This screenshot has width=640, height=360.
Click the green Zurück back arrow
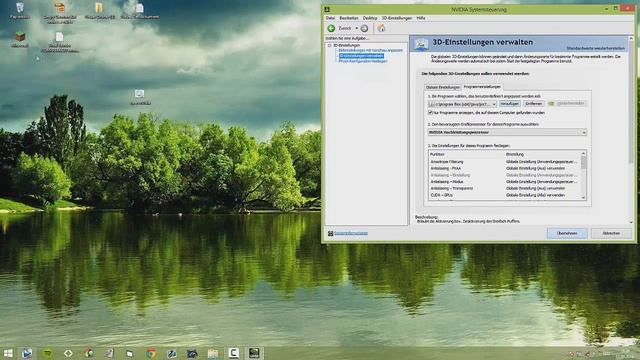coord(331,28)
